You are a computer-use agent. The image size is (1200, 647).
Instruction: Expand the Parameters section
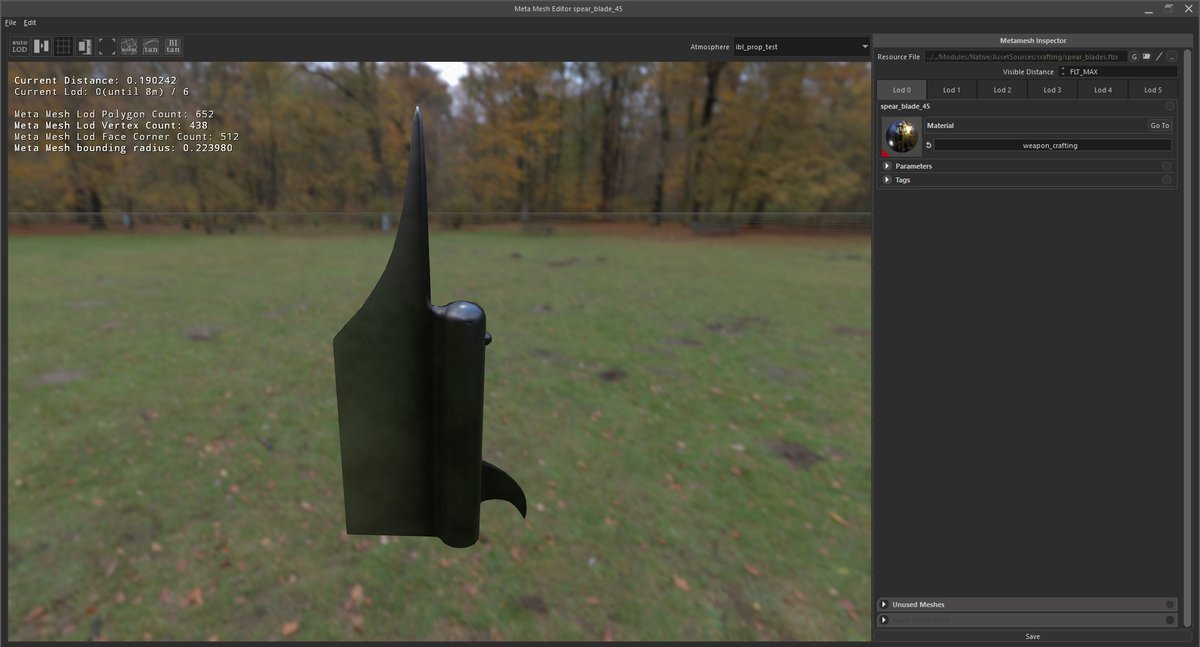887,166
